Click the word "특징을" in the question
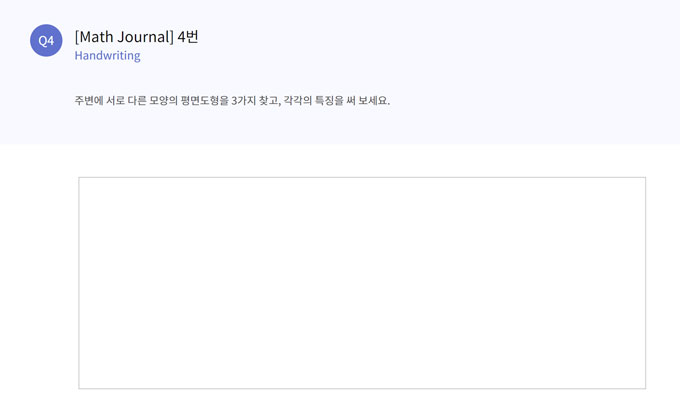Screen dimensions: 680x420 [329, 101]
